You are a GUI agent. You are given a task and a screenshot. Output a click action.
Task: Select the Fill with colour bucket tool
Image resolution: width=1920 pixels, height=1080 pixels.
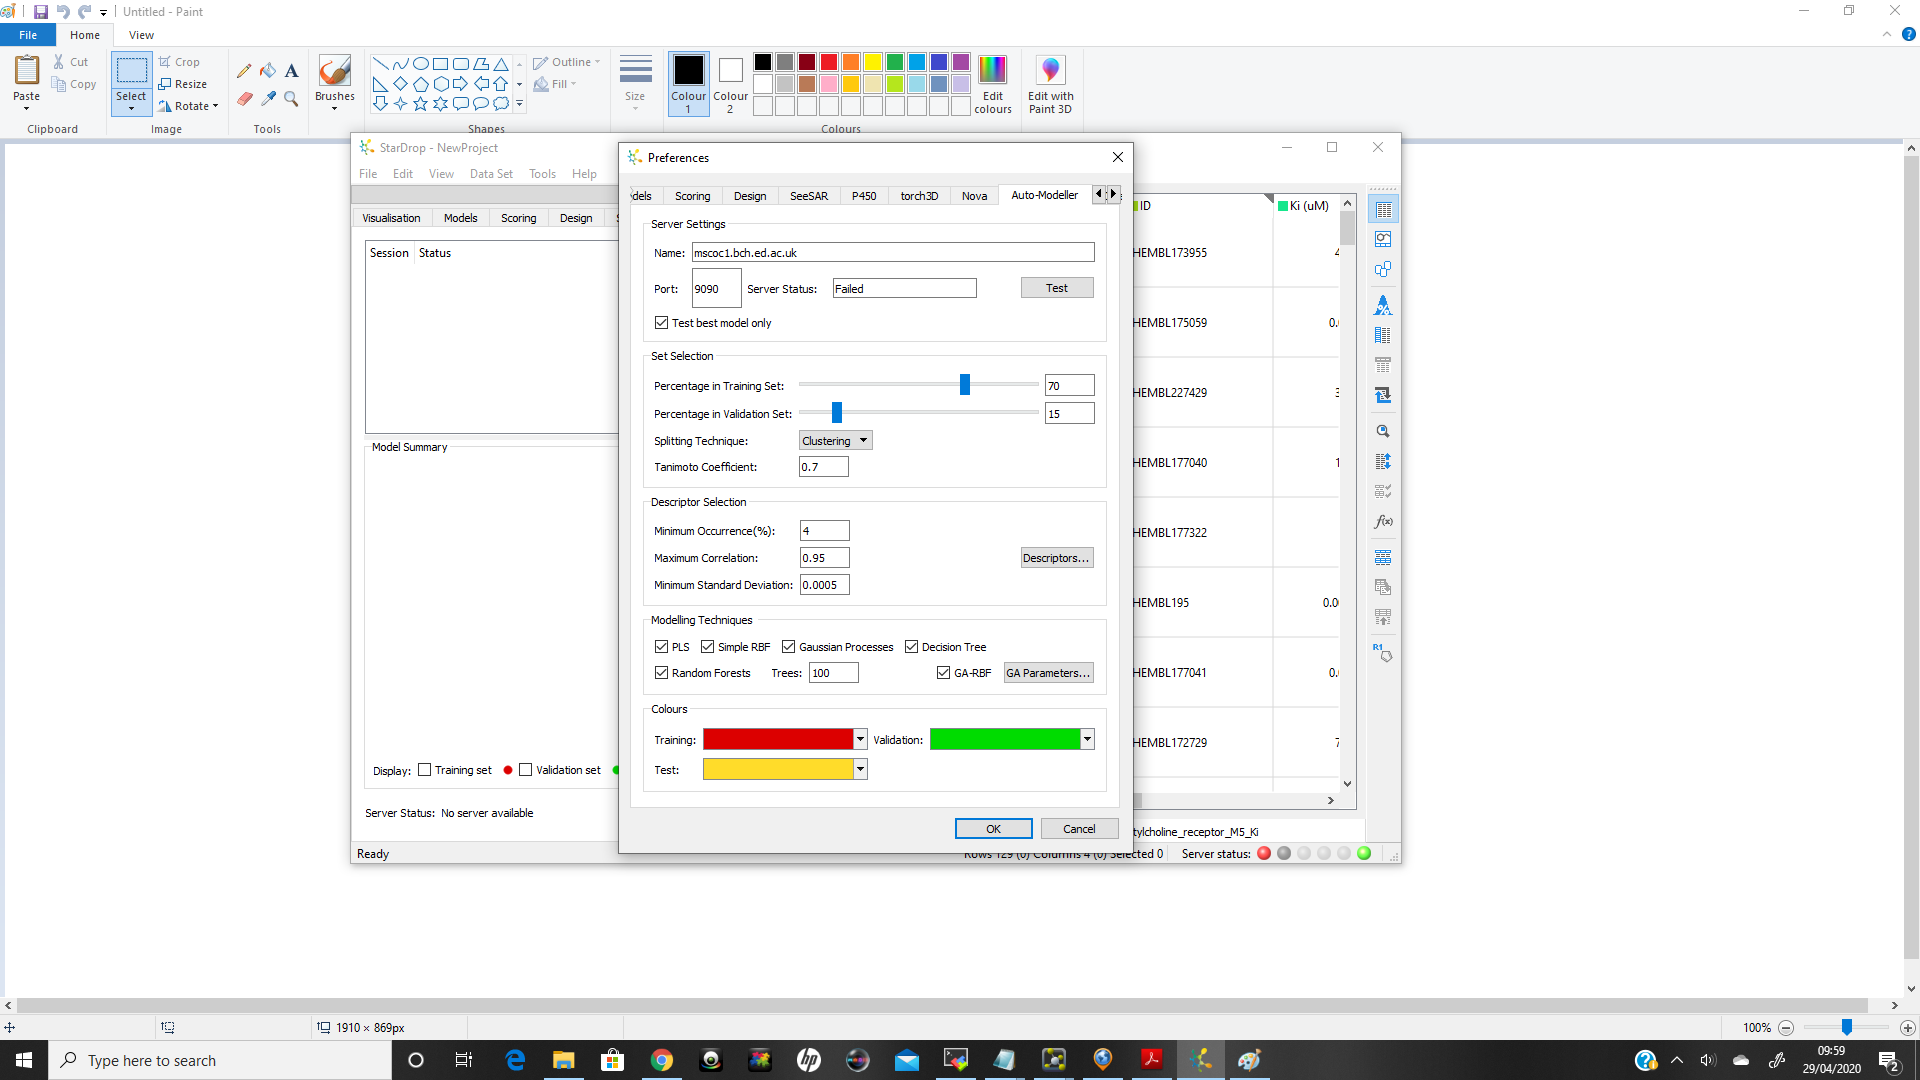[268, 71]
